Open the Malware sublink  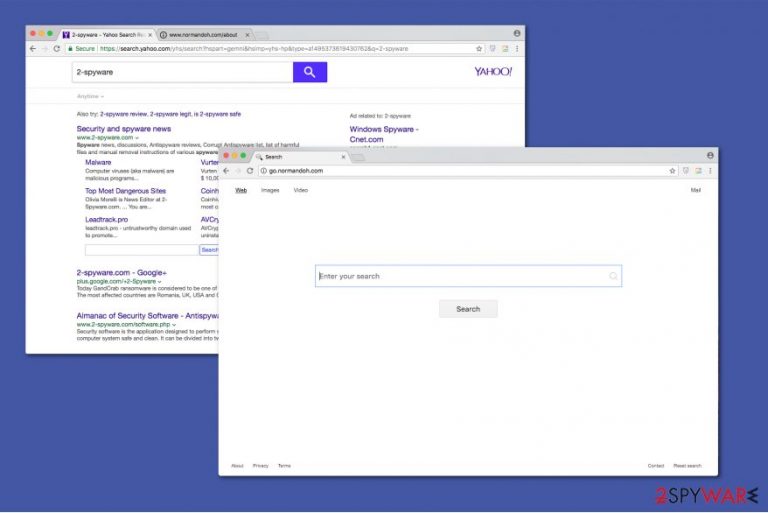coord(98,162)
